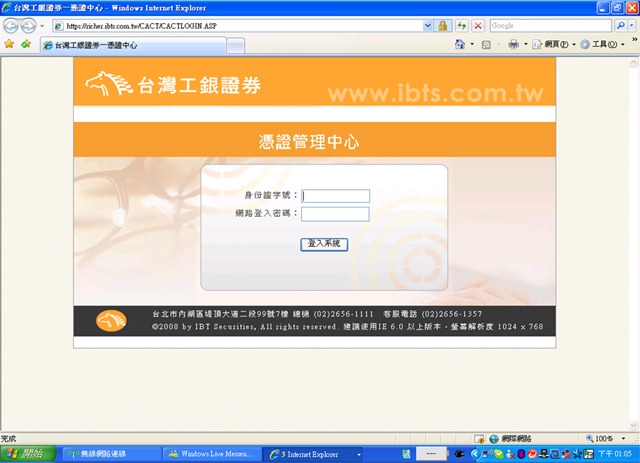
Task: Click the 台灣工銀證券 horse logo
Action: 173,85
